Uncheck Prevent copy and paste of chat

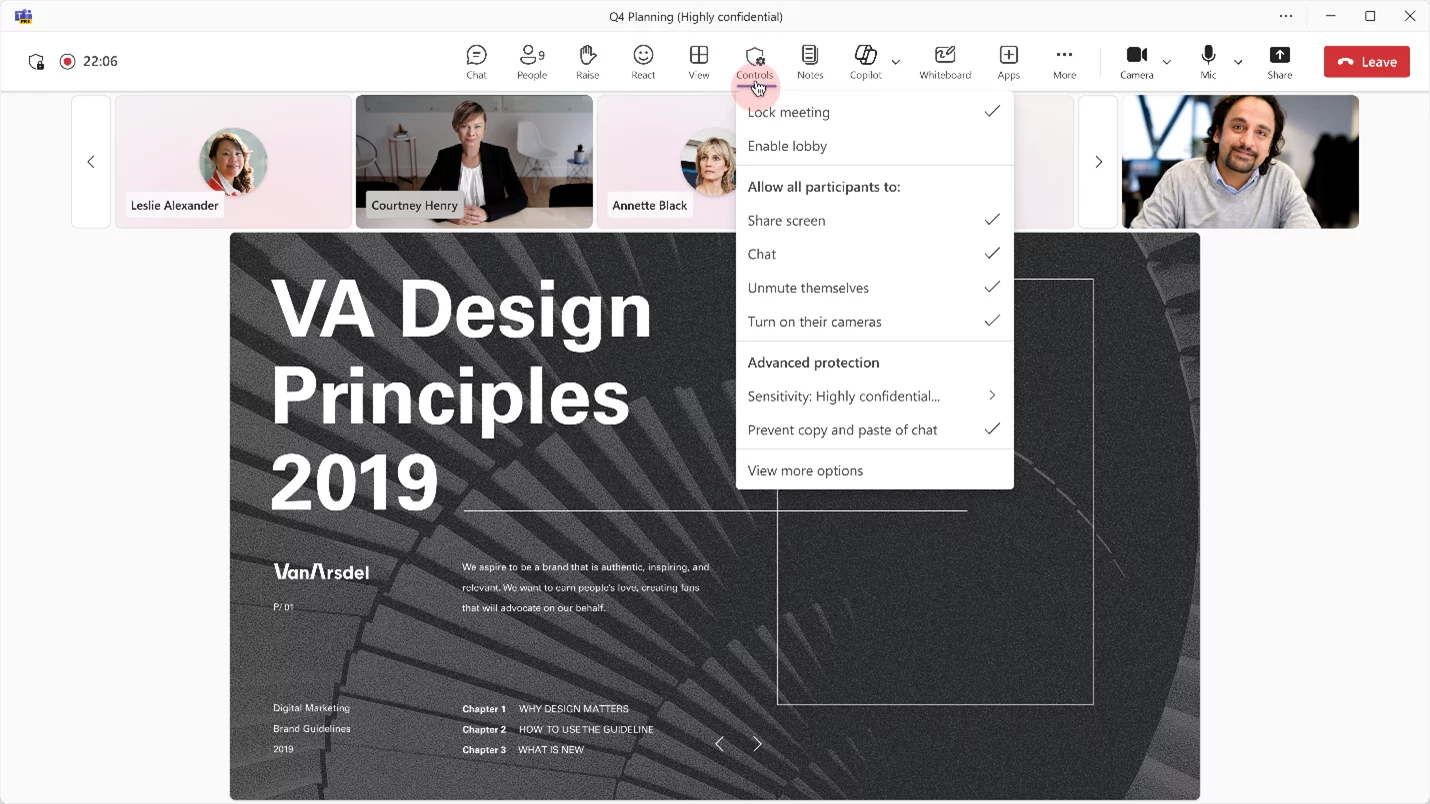click(873, 430)
